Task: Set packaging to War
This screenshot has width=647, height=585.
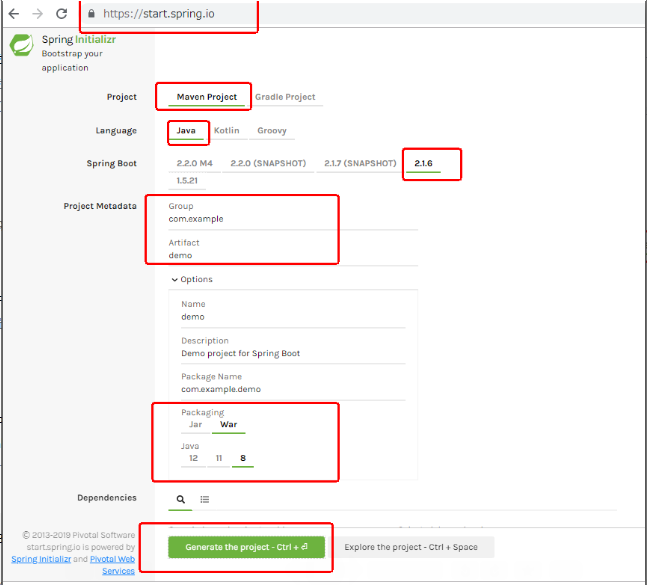Action: pos(229,425)
